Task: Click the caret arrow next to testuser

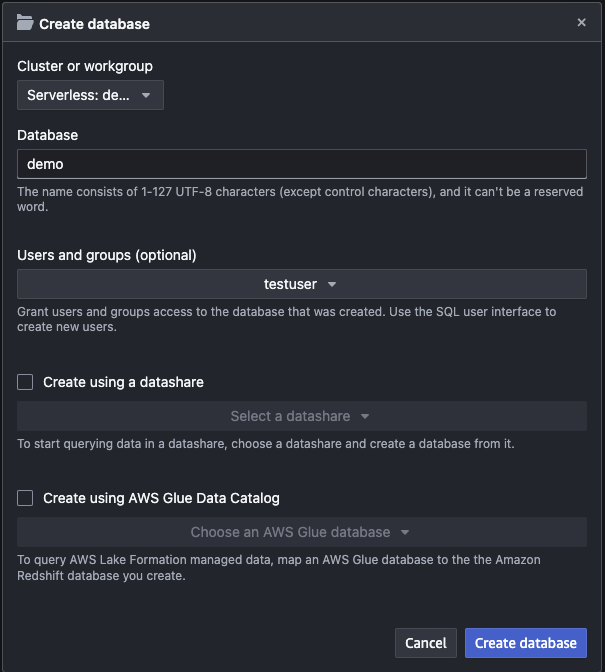Action: tap(332, 284)
